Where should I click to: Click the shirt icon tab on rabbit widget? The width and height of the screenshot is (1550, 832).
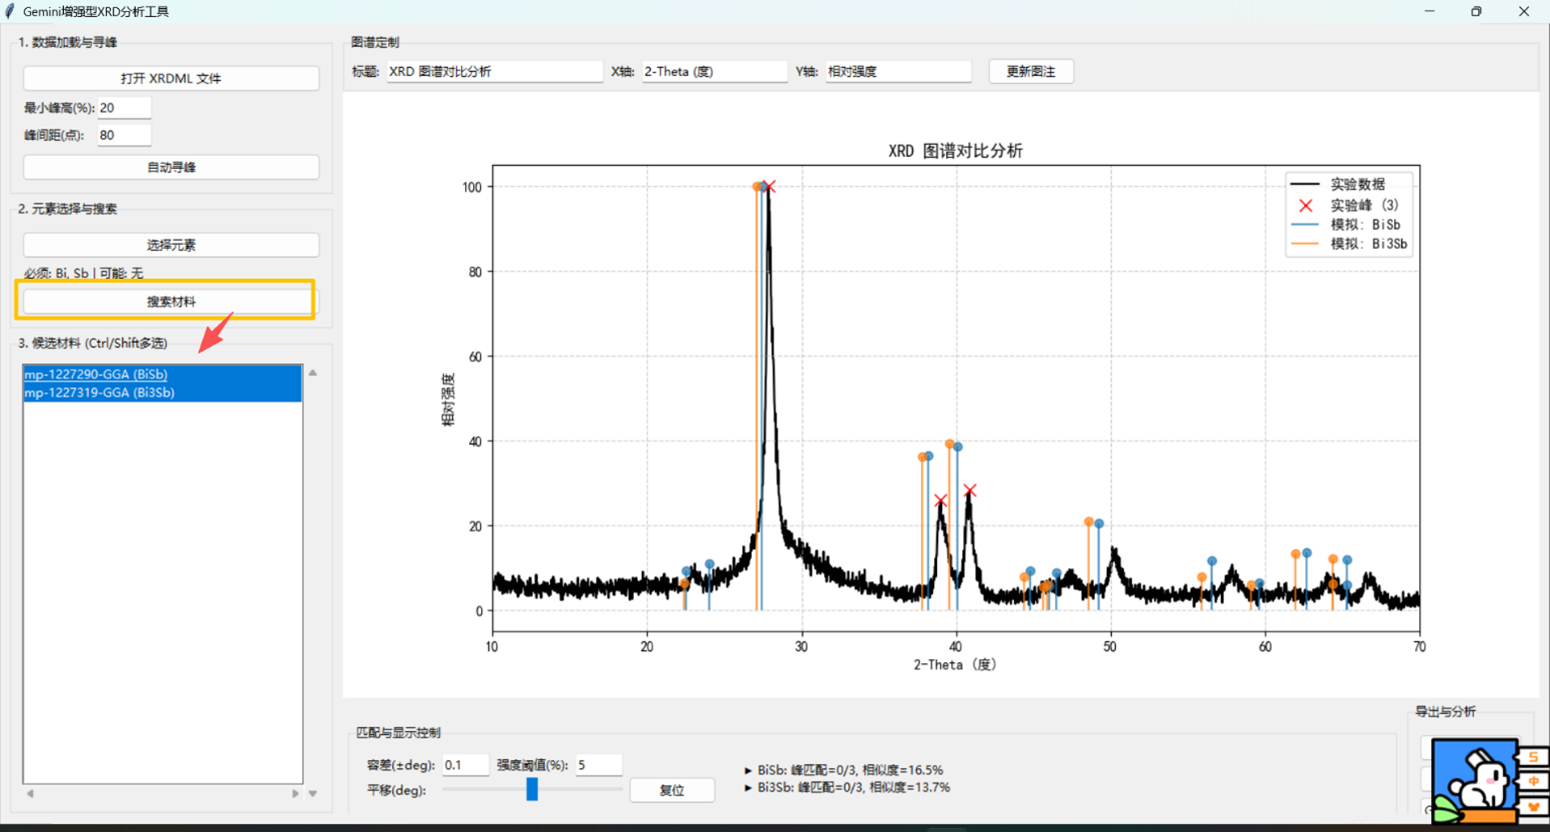(1533, 806)
